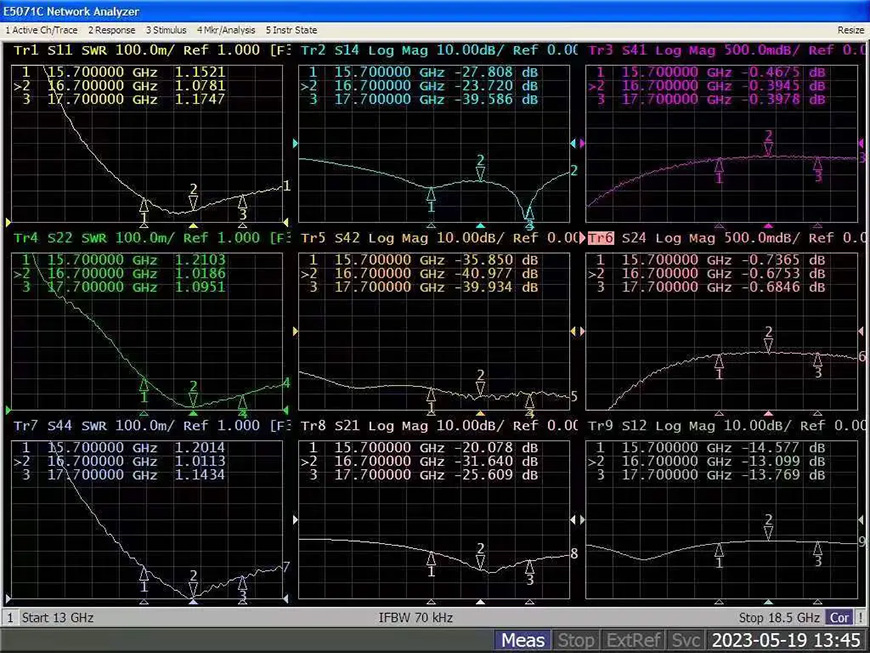
Task: Click the date and time display
Action: tap(786, 640)
